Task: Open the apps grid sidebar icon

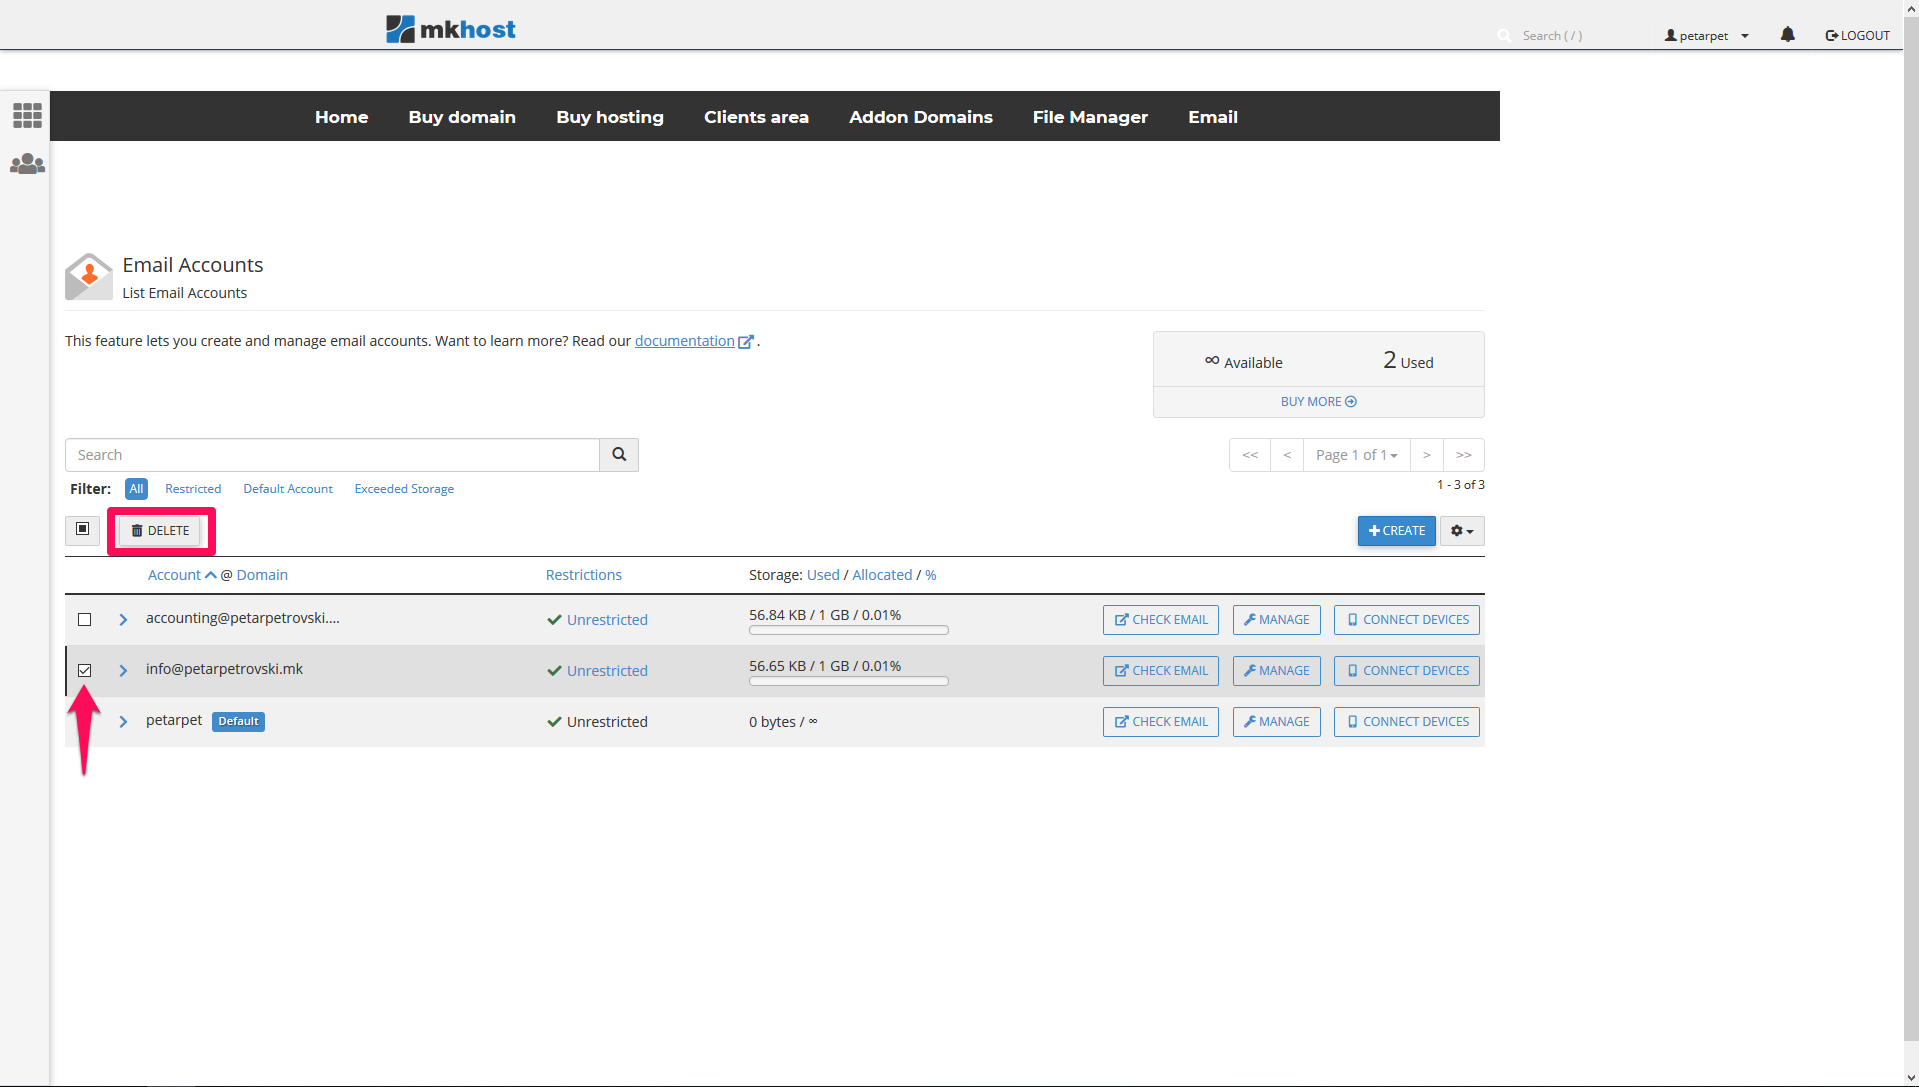Action: (x=27, y=115)
